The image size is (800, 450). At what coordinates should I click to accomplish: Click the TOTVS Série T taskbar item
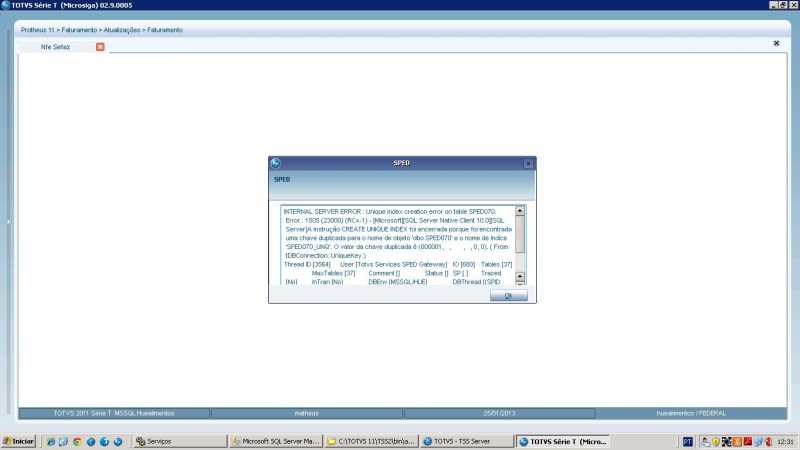coord(563,441)
